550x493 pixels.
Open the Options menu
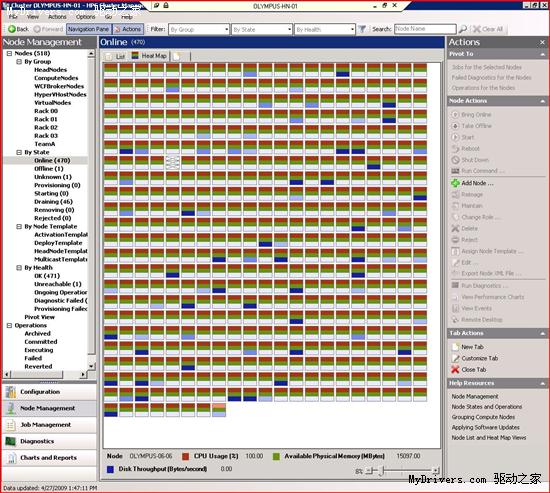(85, 17)
